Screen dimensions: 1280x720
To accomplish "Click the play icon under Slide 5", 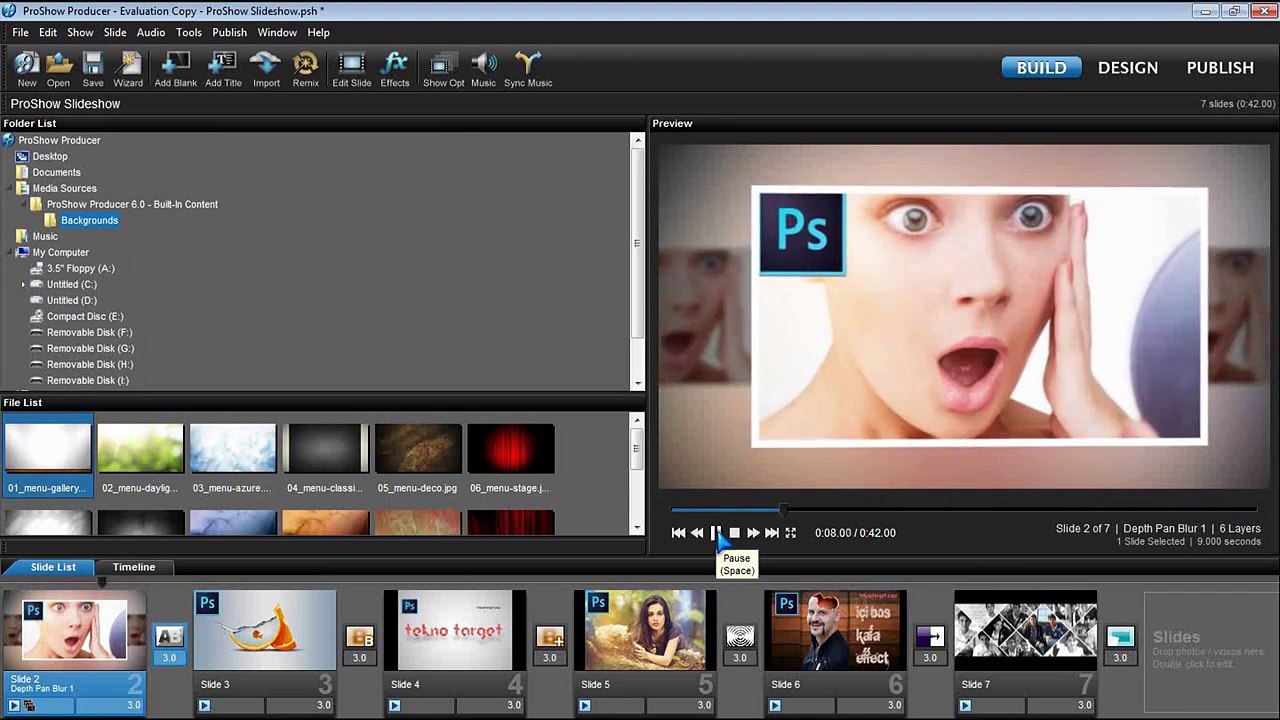I will [584, 705].
